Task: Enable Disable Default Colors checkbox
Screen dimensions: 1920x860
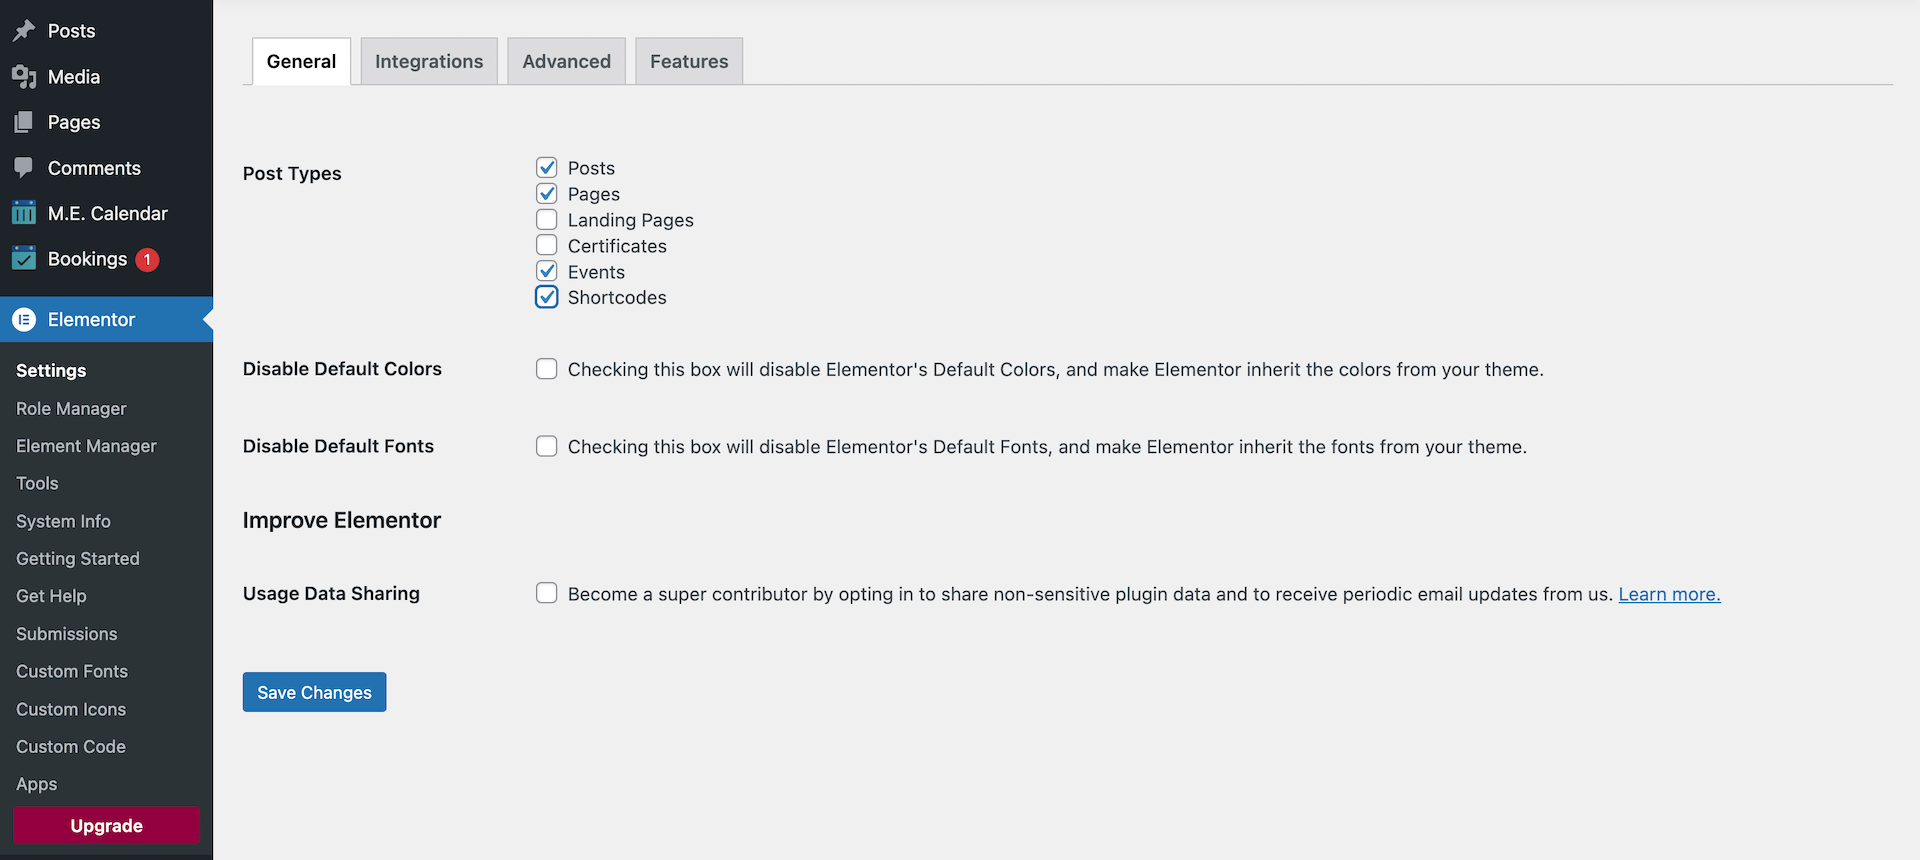Action: pos(547,369)
